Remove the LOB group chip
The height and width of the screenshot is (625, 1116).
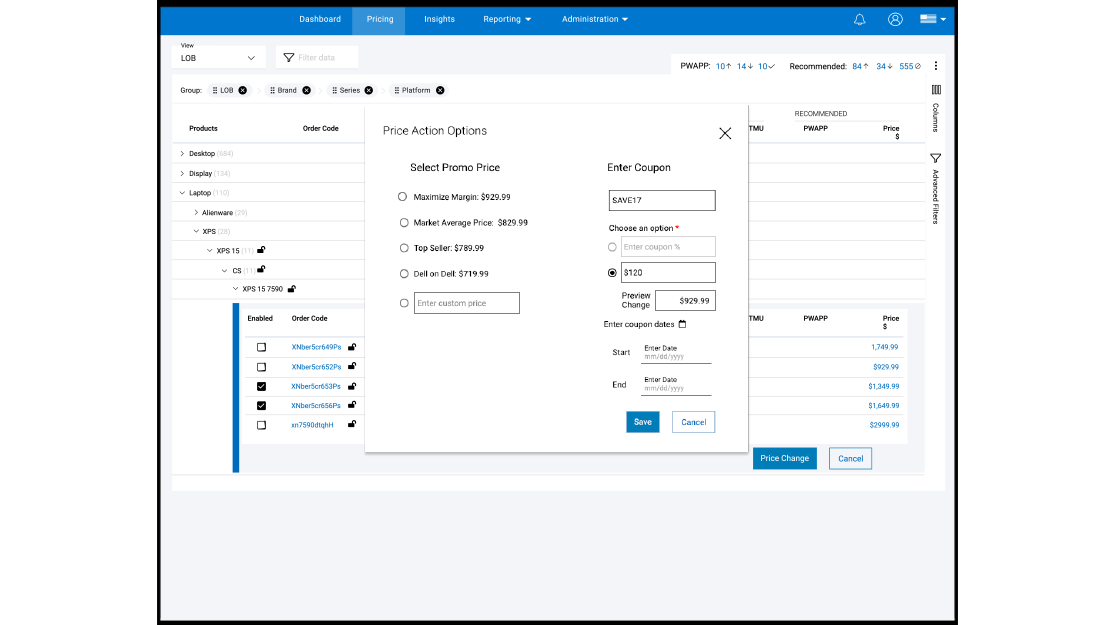(243, 90)
